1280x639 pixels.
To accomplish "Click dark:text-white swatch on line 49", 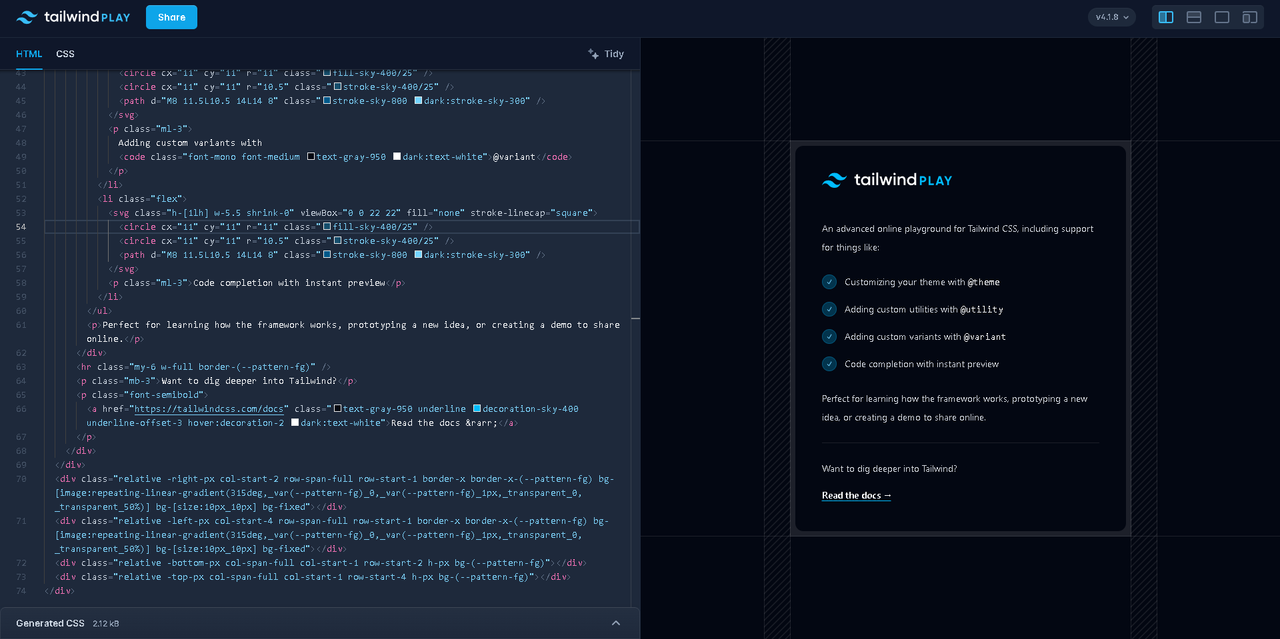I will coord(397,157).
